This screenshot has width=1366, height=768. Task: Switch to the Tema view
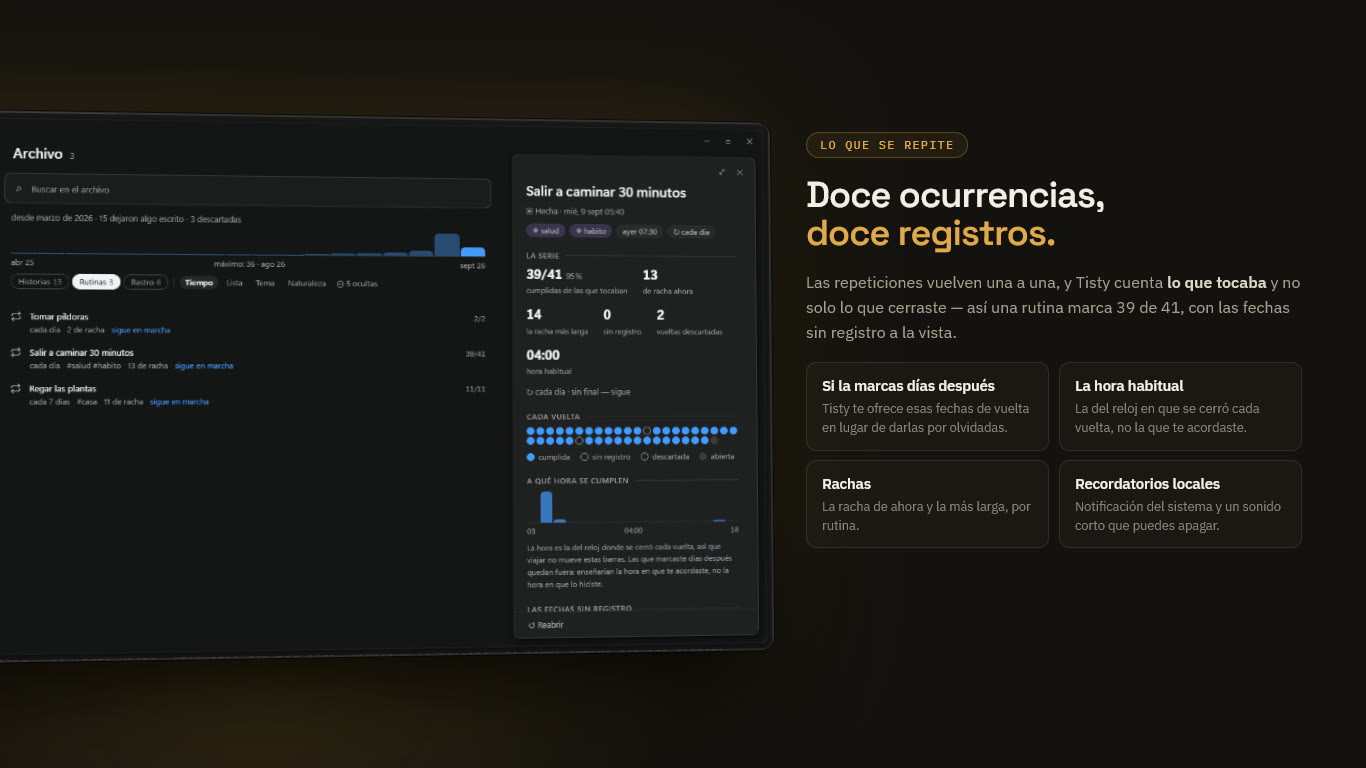[265, 283]
